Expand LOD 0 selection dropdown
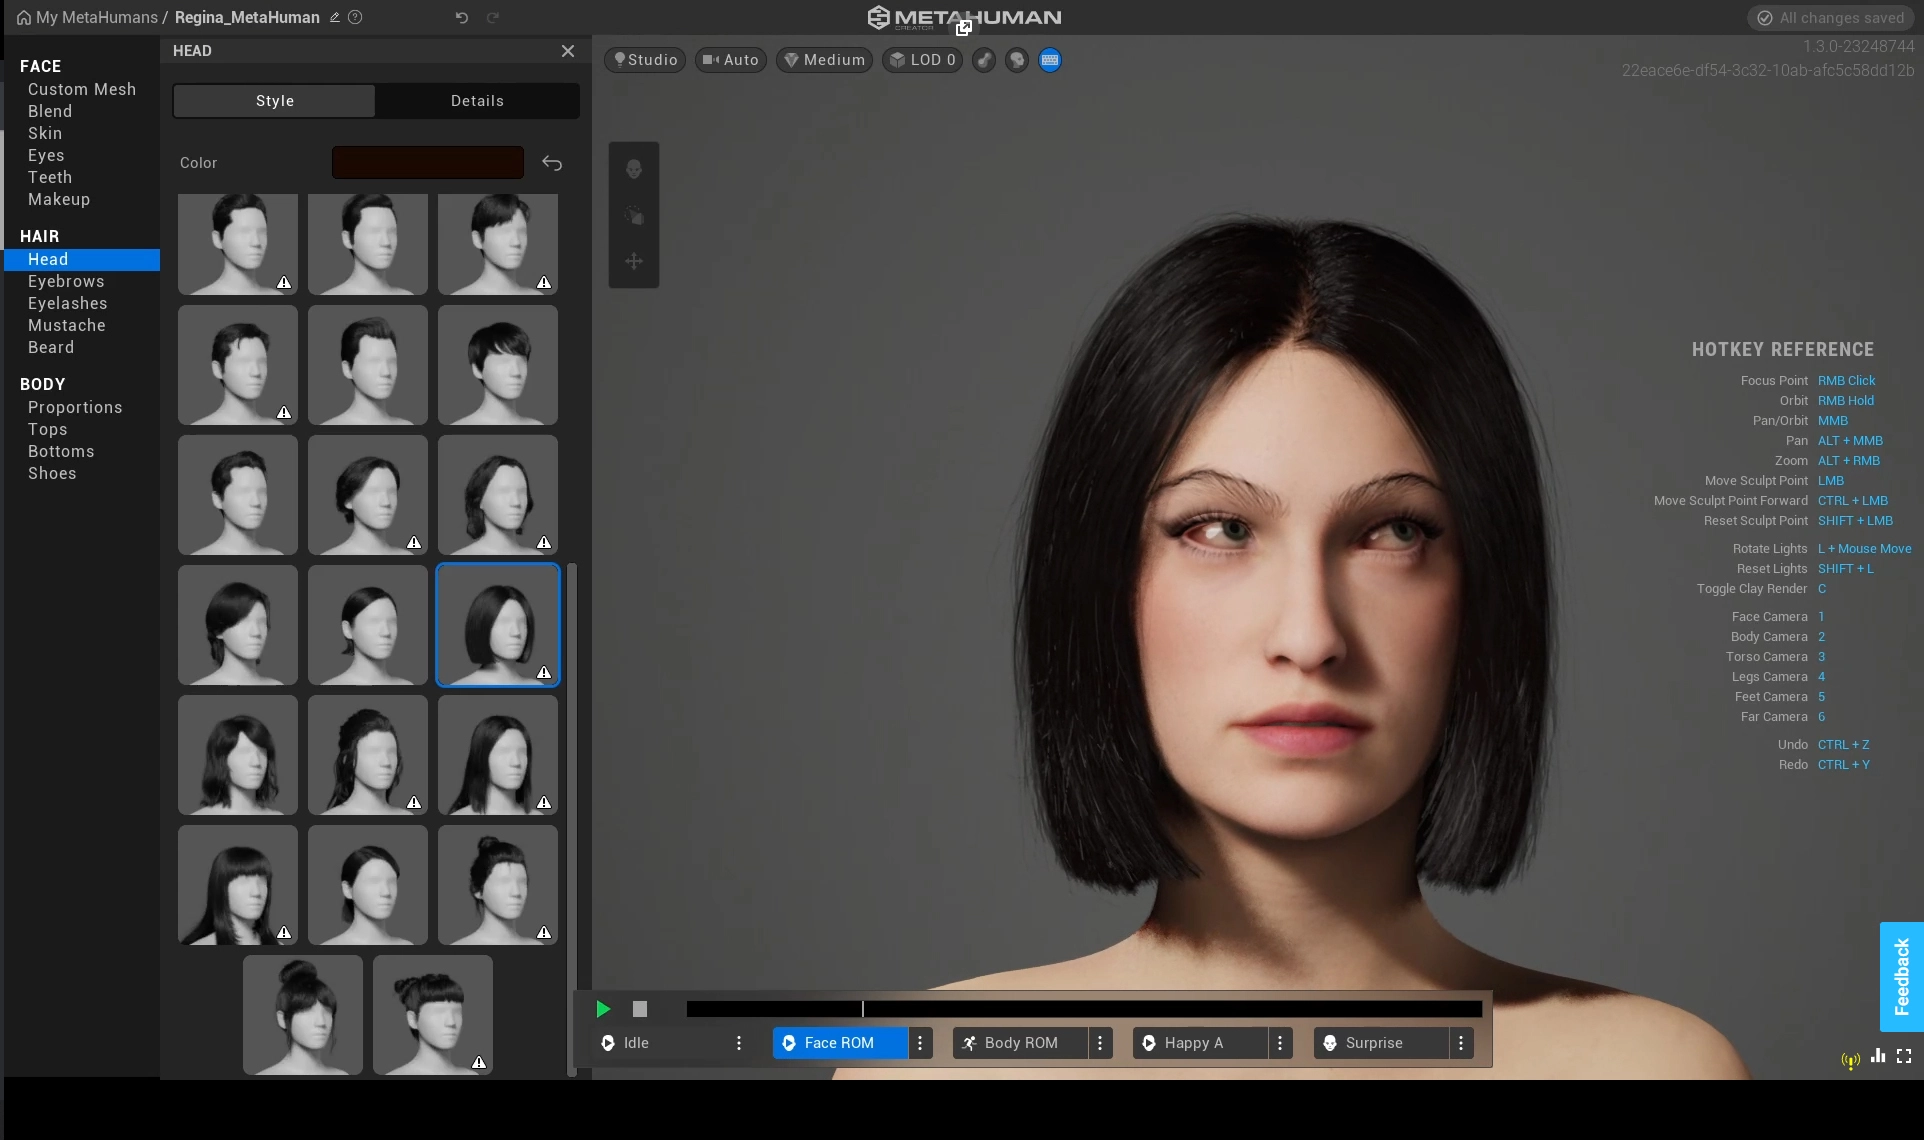The height and width of the screenshot is (1140, 1924). (x=922, y=60)
